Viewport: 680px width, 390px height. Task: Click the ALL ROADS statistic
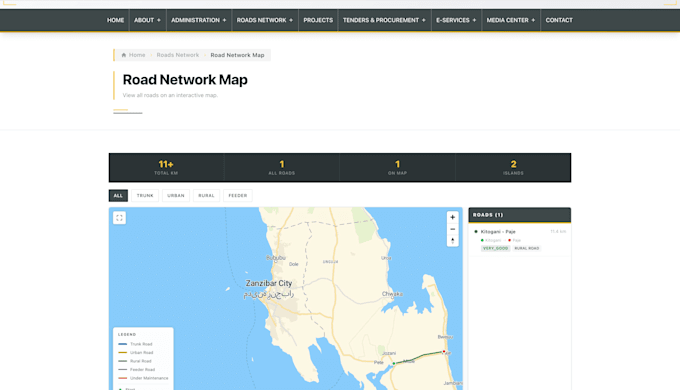pos(282,167)
